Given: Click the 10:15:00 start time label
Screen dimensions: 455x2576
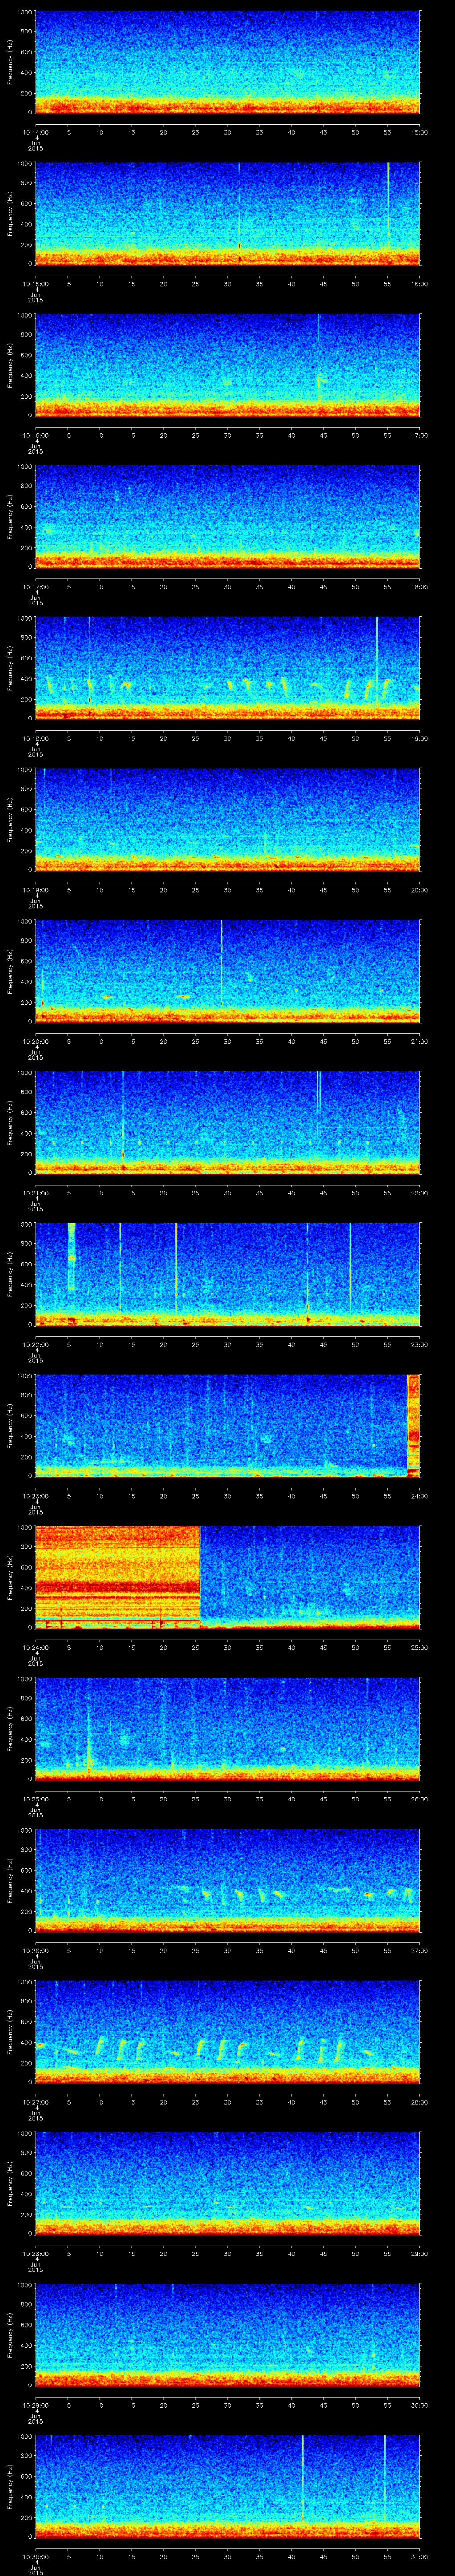Looking at the screenshot, I should point(35,284).
